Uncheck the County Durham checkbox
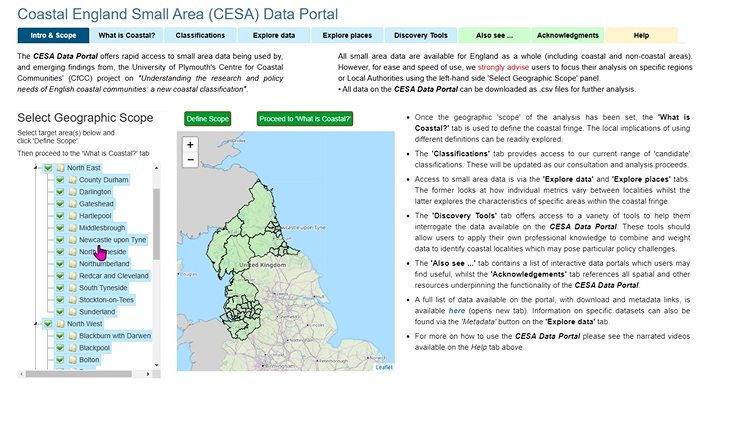Viewport: 732px width, 427px height. point(60,180)
